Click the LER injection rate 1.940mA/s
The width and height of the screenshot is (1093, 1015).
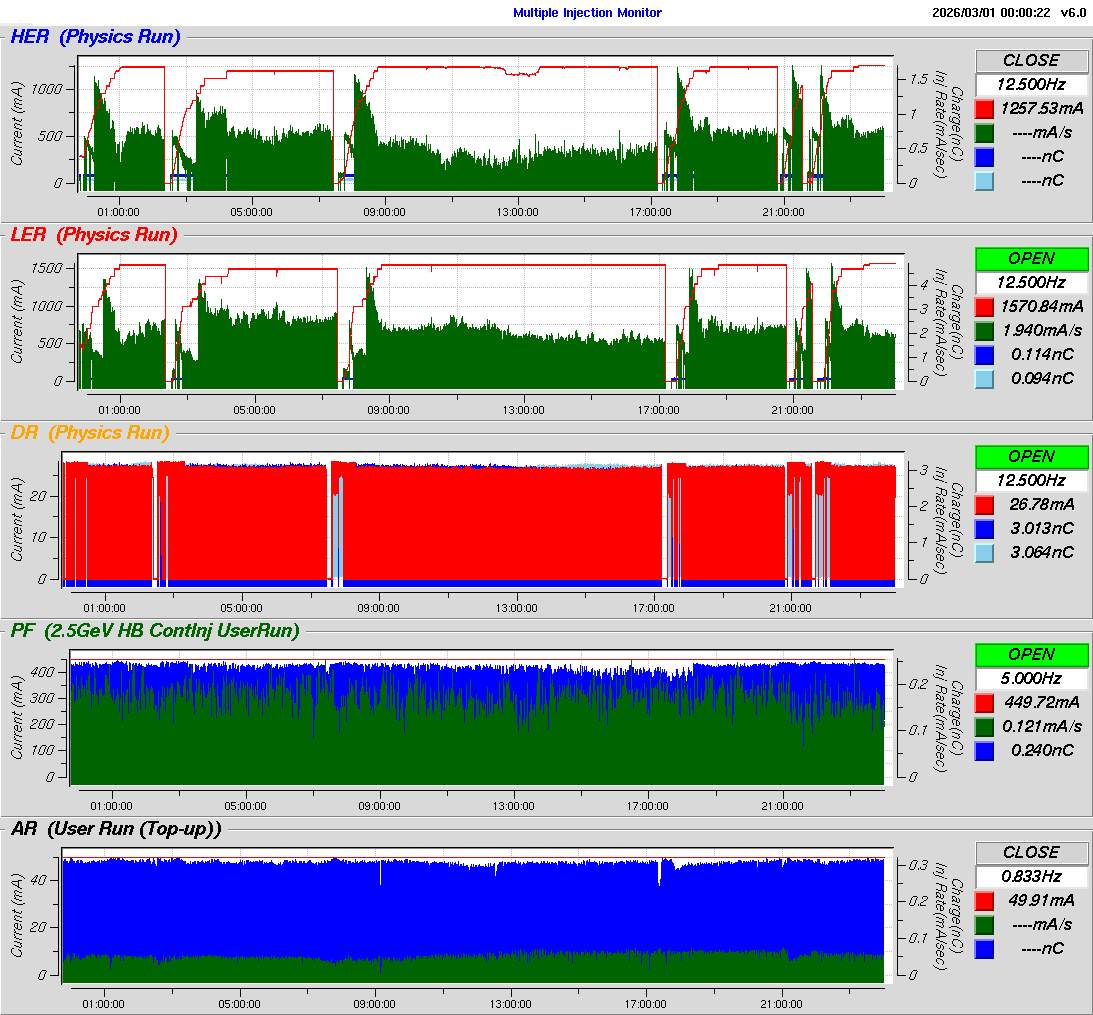coord(1043,330)
